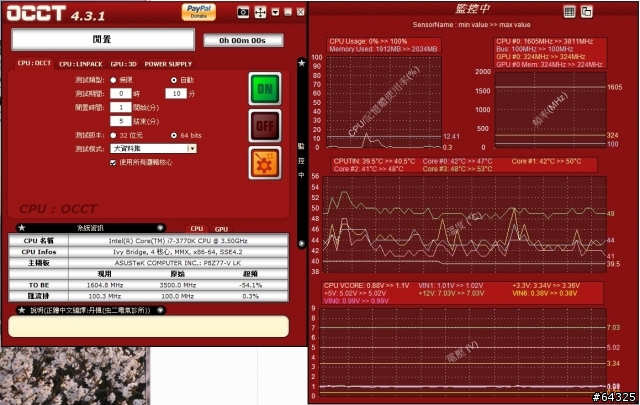
Task: Click the star icon on help section header
Action: click(22, 310)
